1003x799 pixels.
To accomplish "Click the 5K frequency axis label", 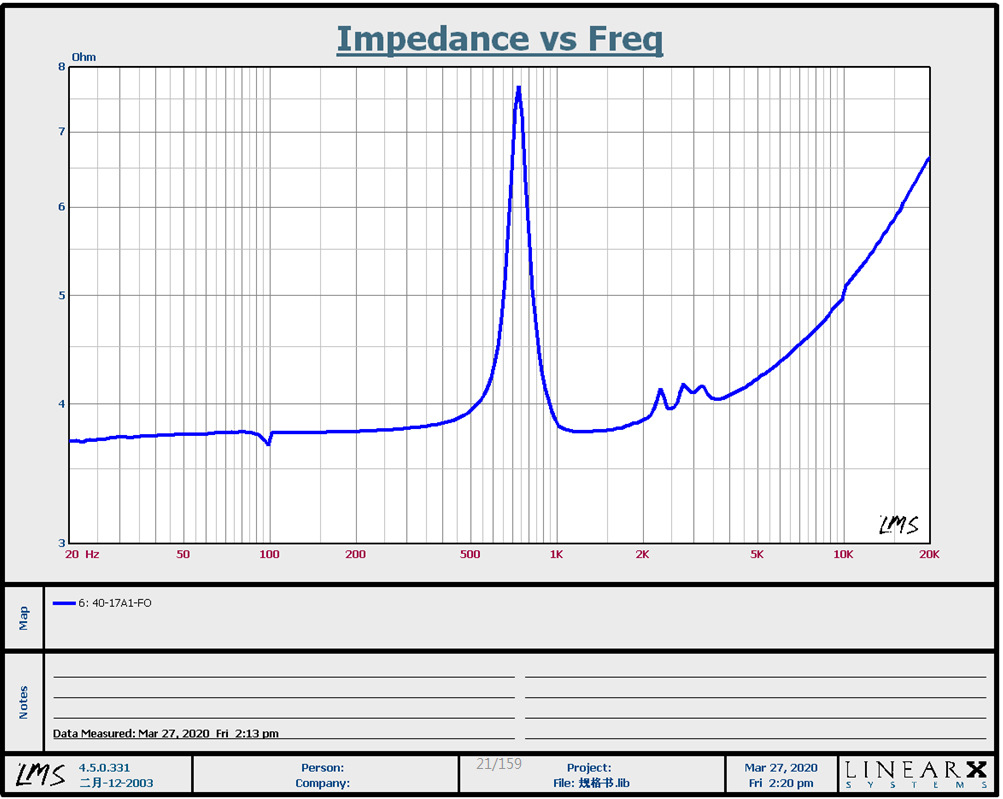I will coord(757,554).
